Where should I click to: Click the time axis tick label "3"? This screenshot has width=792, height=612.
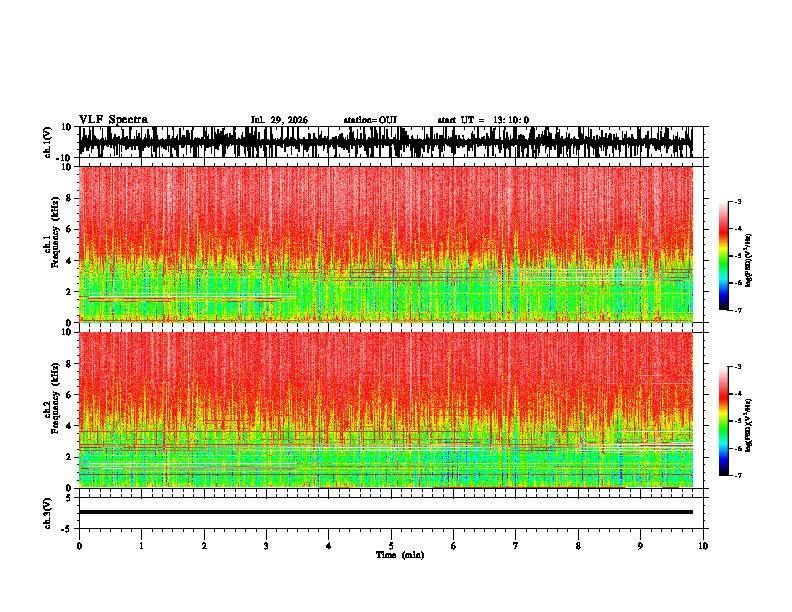coord(266,546)
